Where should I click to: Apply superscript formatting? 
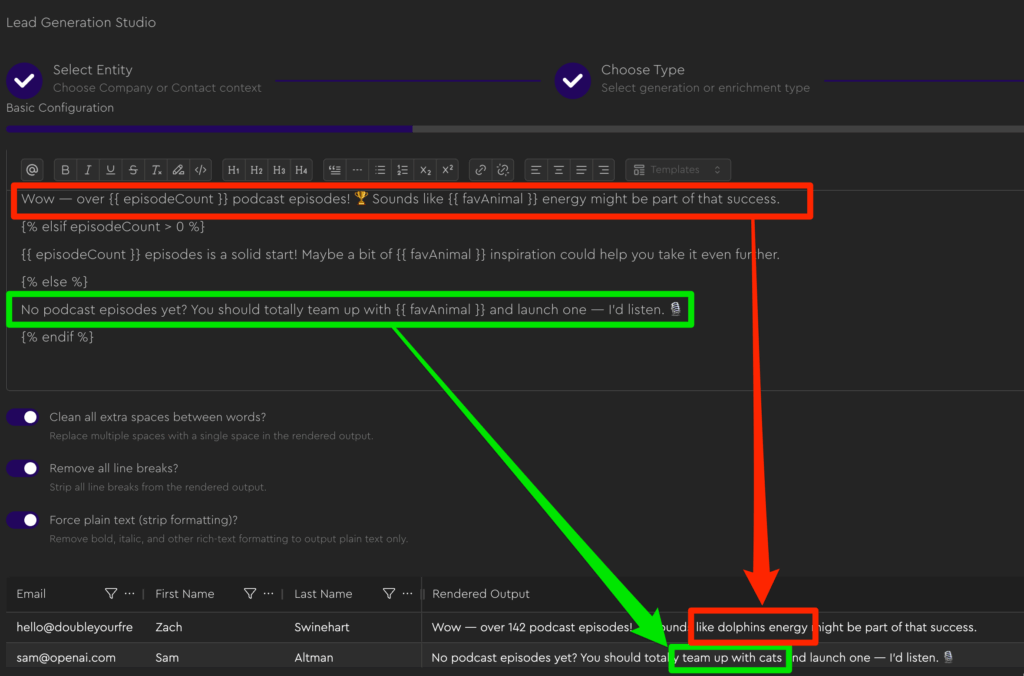pyautogui.click(x=448, y=170)
